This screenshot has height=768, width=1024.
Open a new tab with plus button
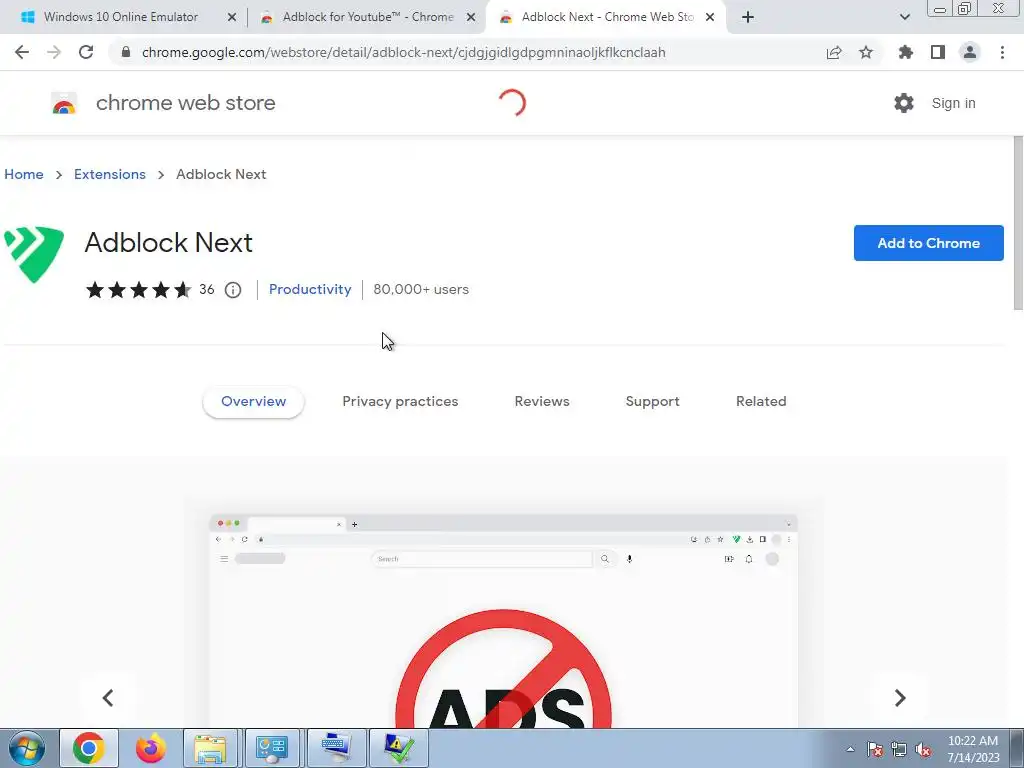(x=748, y=17)
